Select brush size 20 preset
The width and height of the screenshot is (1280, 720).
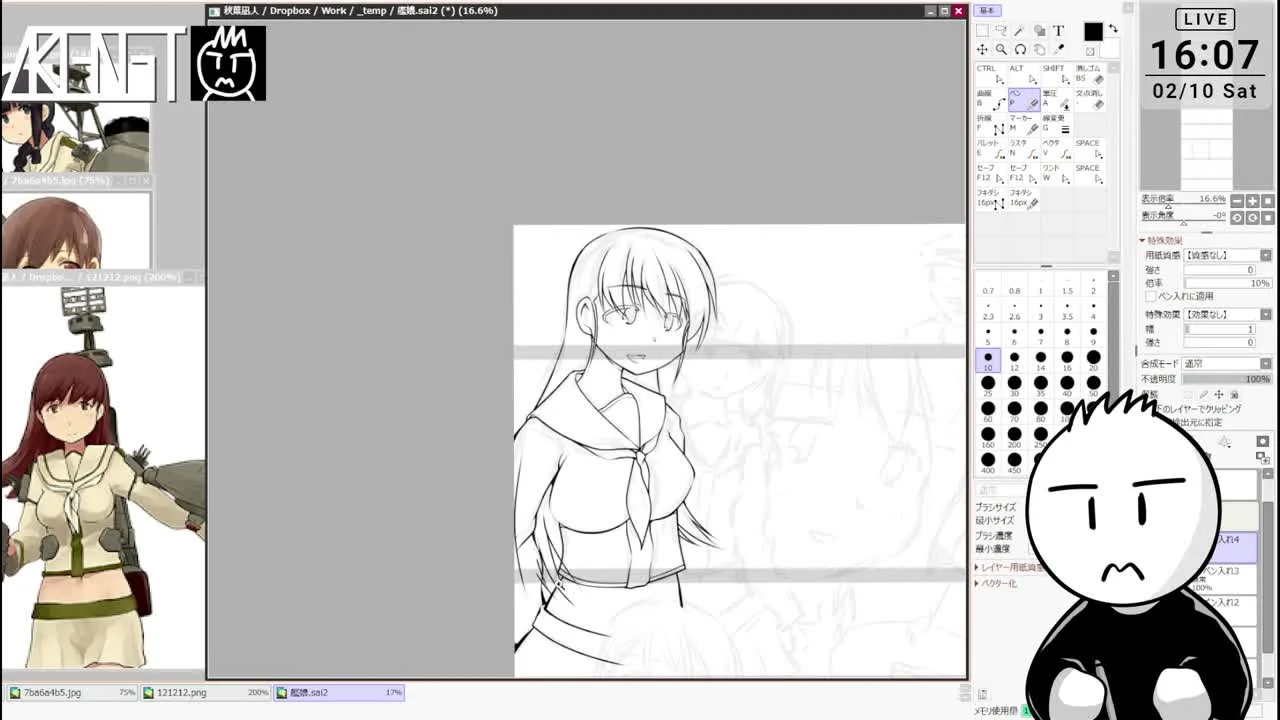(x=1093, y=358)
